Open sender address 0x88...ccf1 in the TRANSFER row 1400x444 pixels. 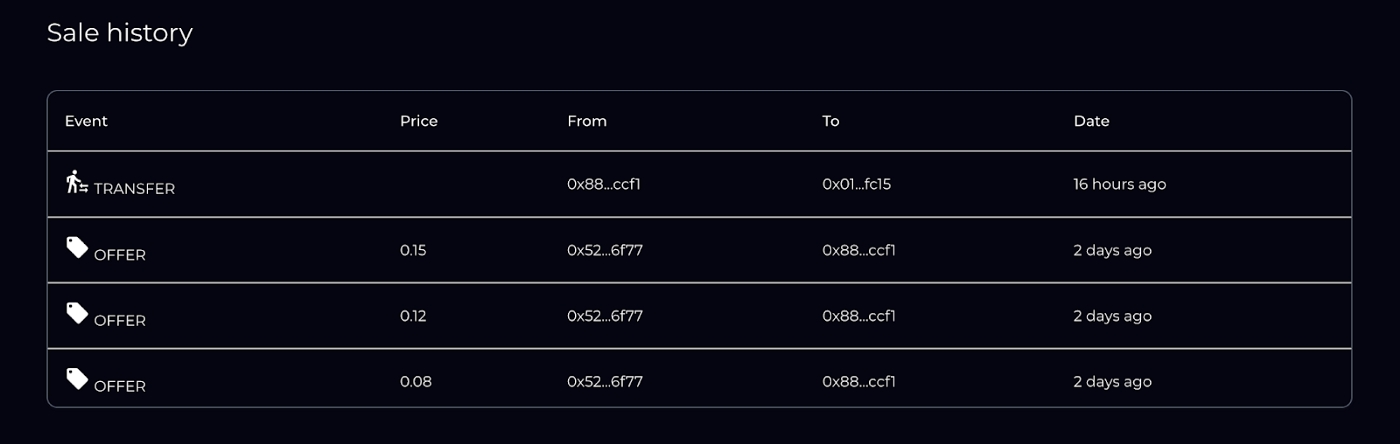point(603,184)
